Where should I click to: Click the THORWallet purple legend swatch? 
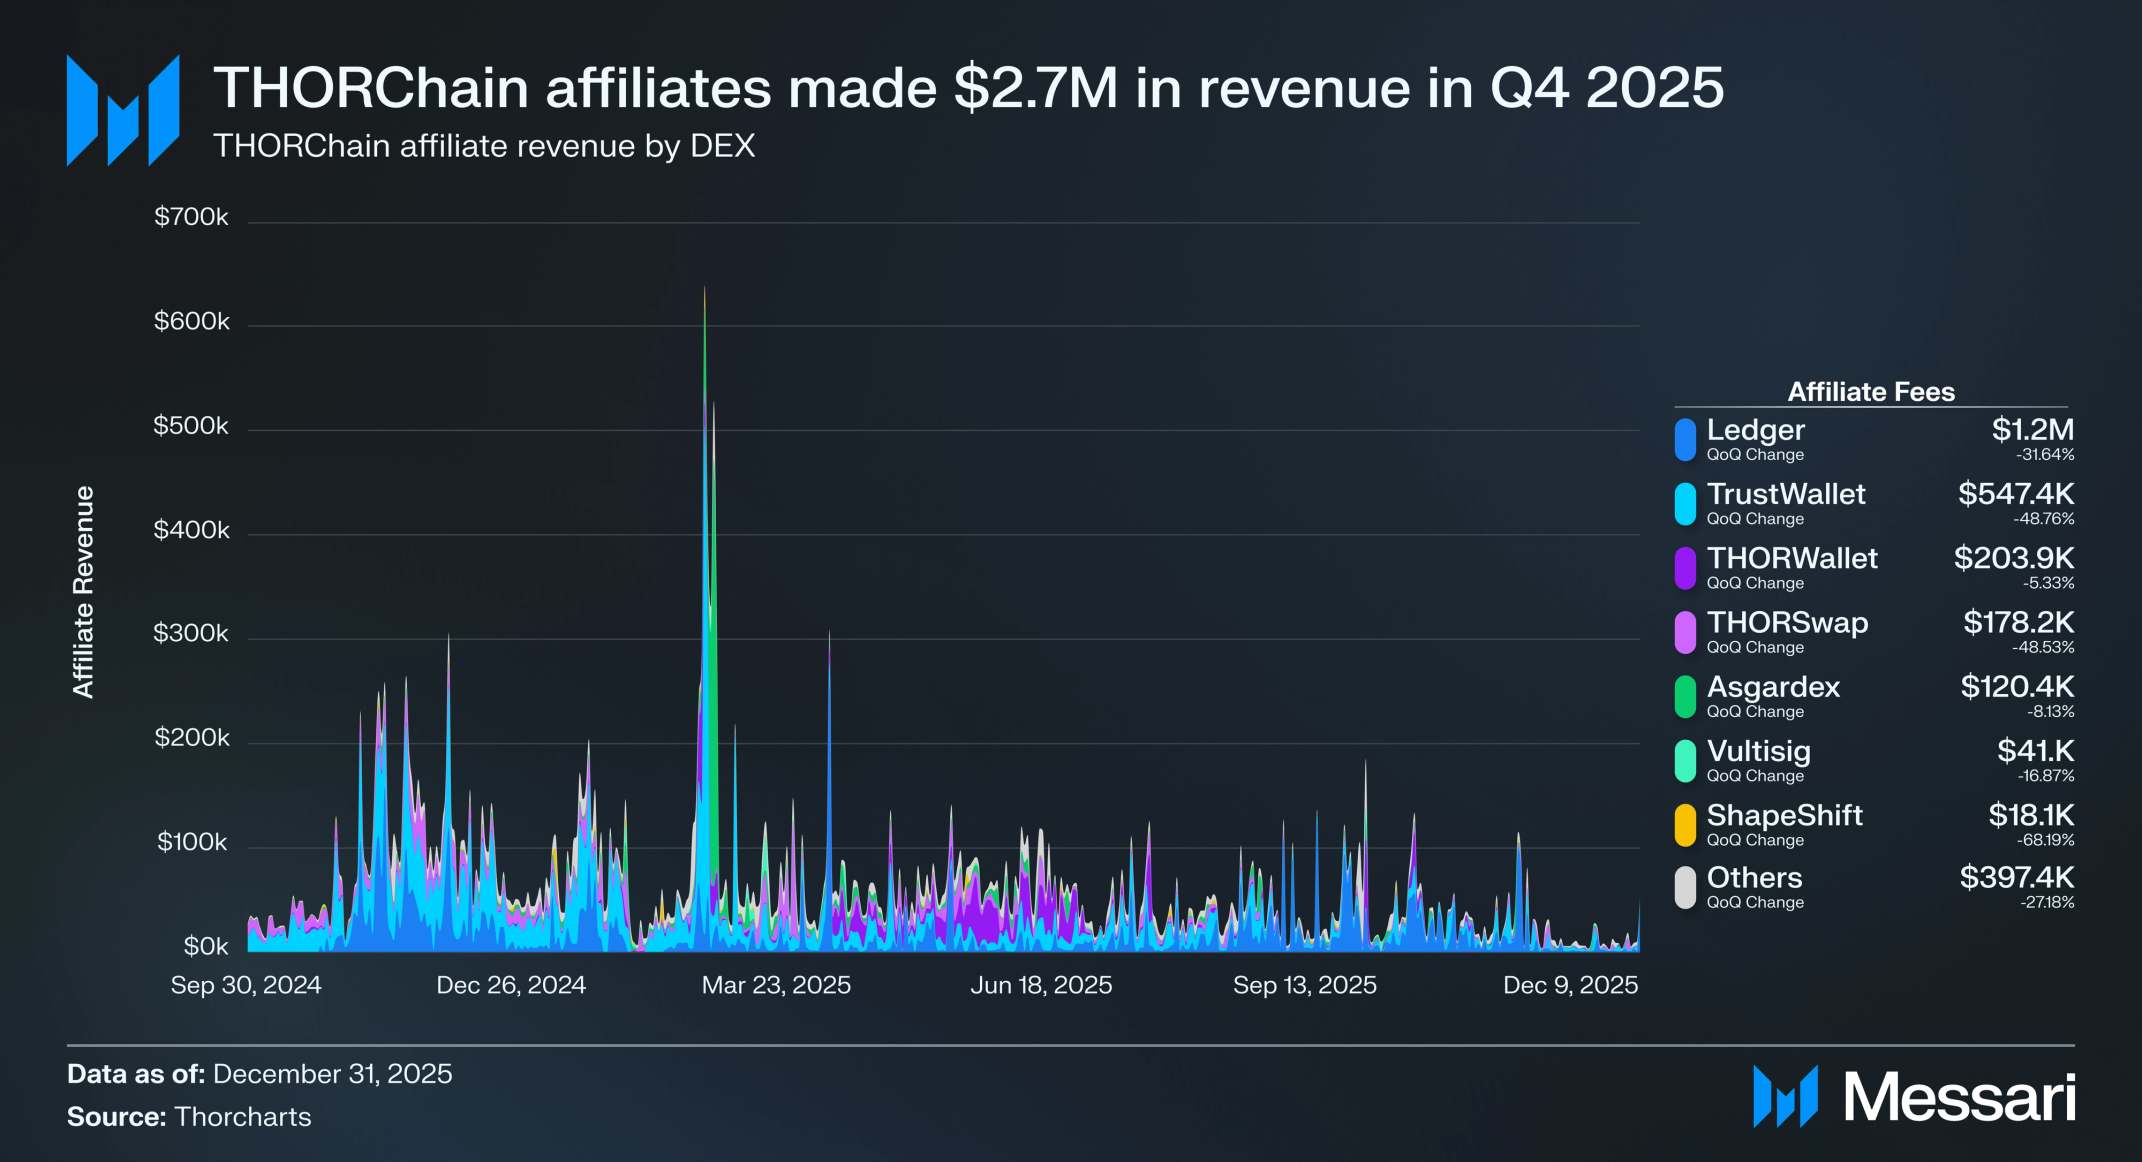pyautogui.click(x=1685, y=567)
